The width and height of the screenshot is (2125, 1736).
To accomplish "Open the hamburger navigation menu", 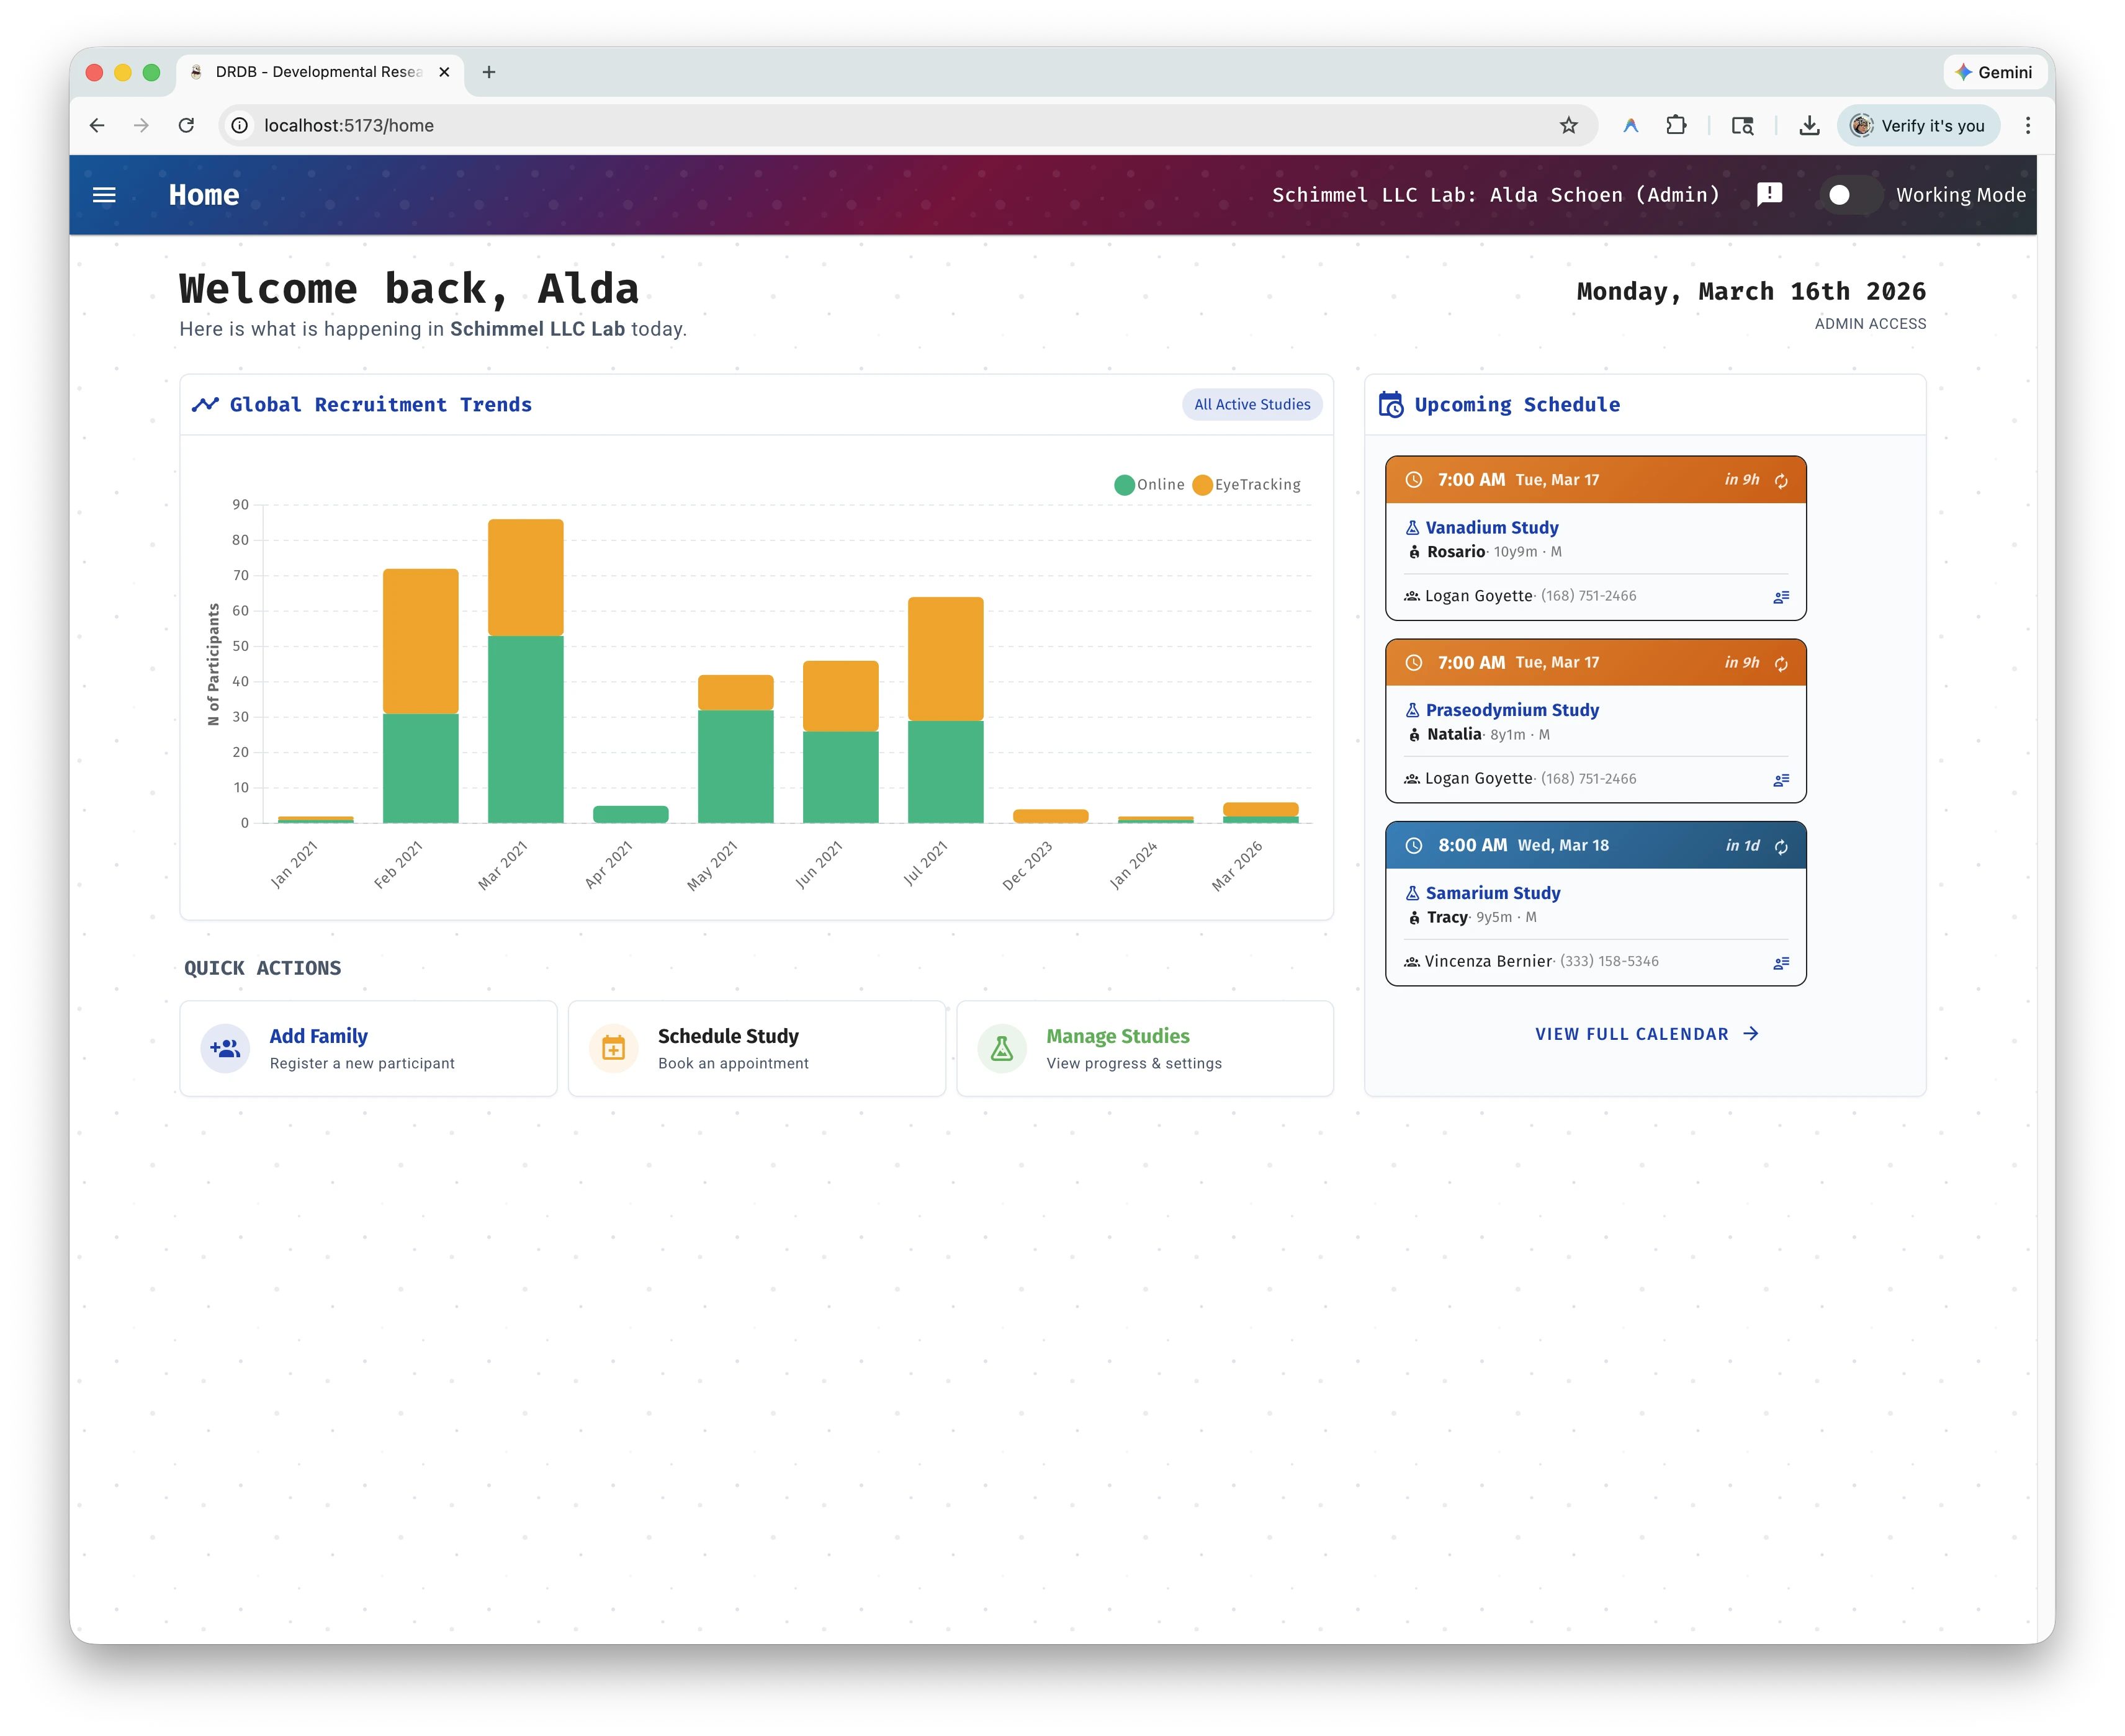I will pos(104,195).
